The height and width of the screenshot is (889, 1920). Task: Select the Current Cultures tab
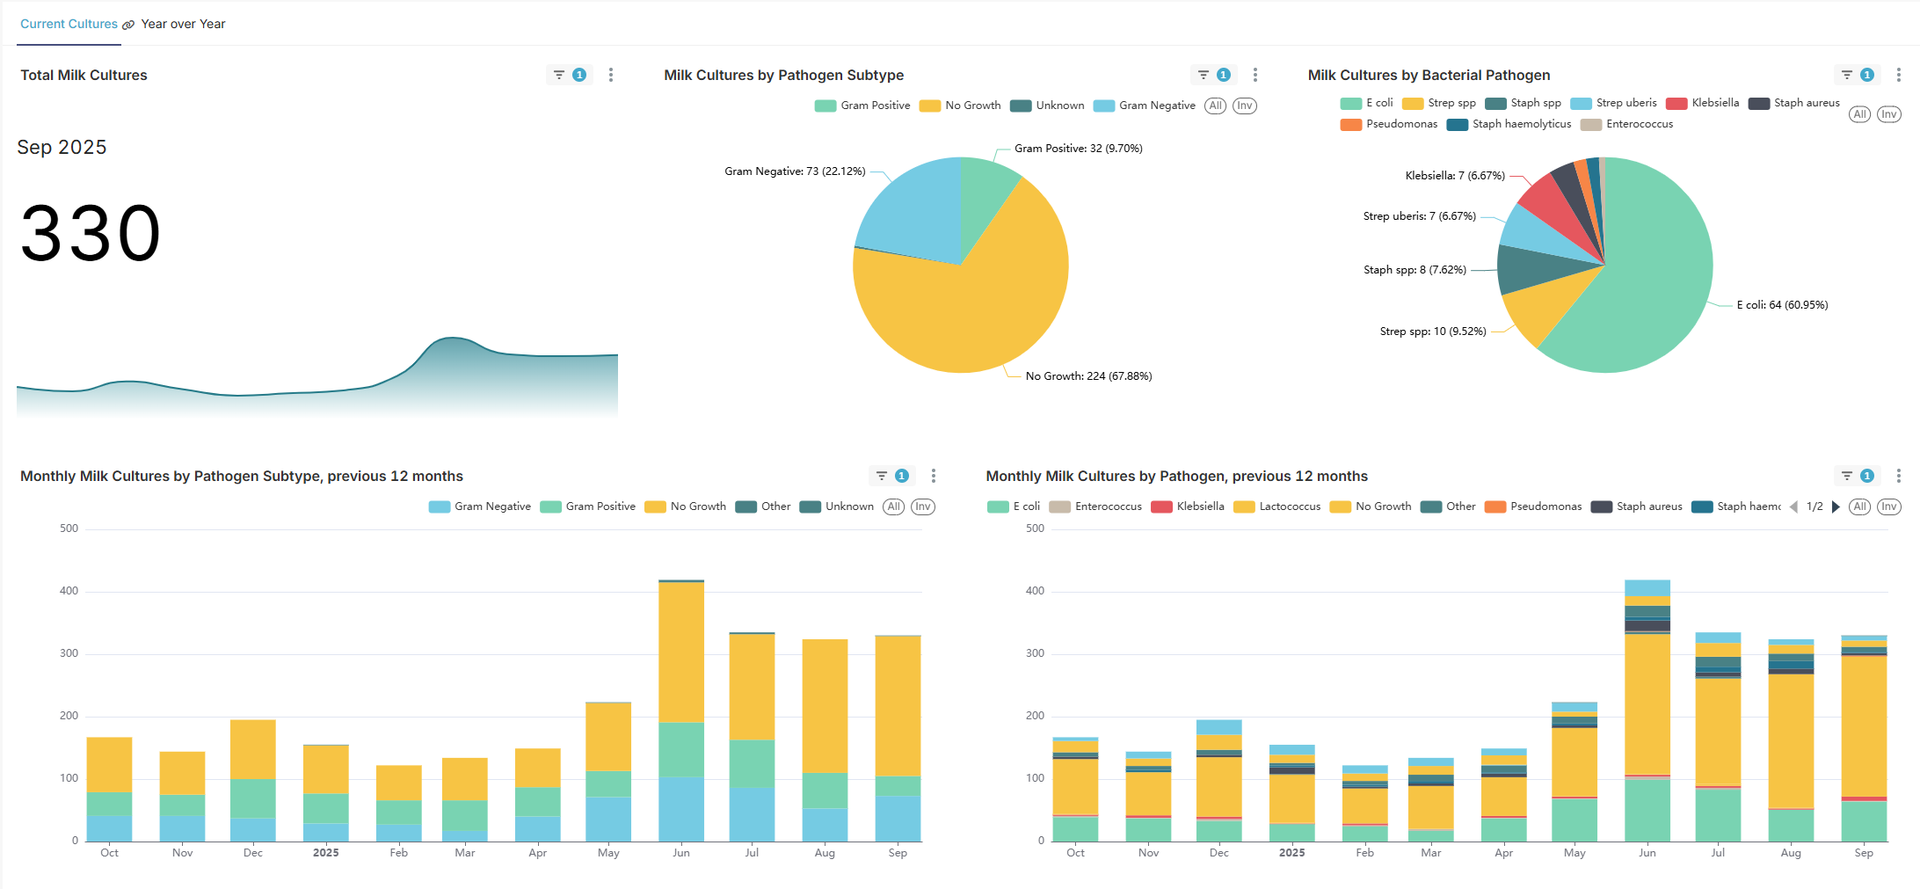[68, 24]
